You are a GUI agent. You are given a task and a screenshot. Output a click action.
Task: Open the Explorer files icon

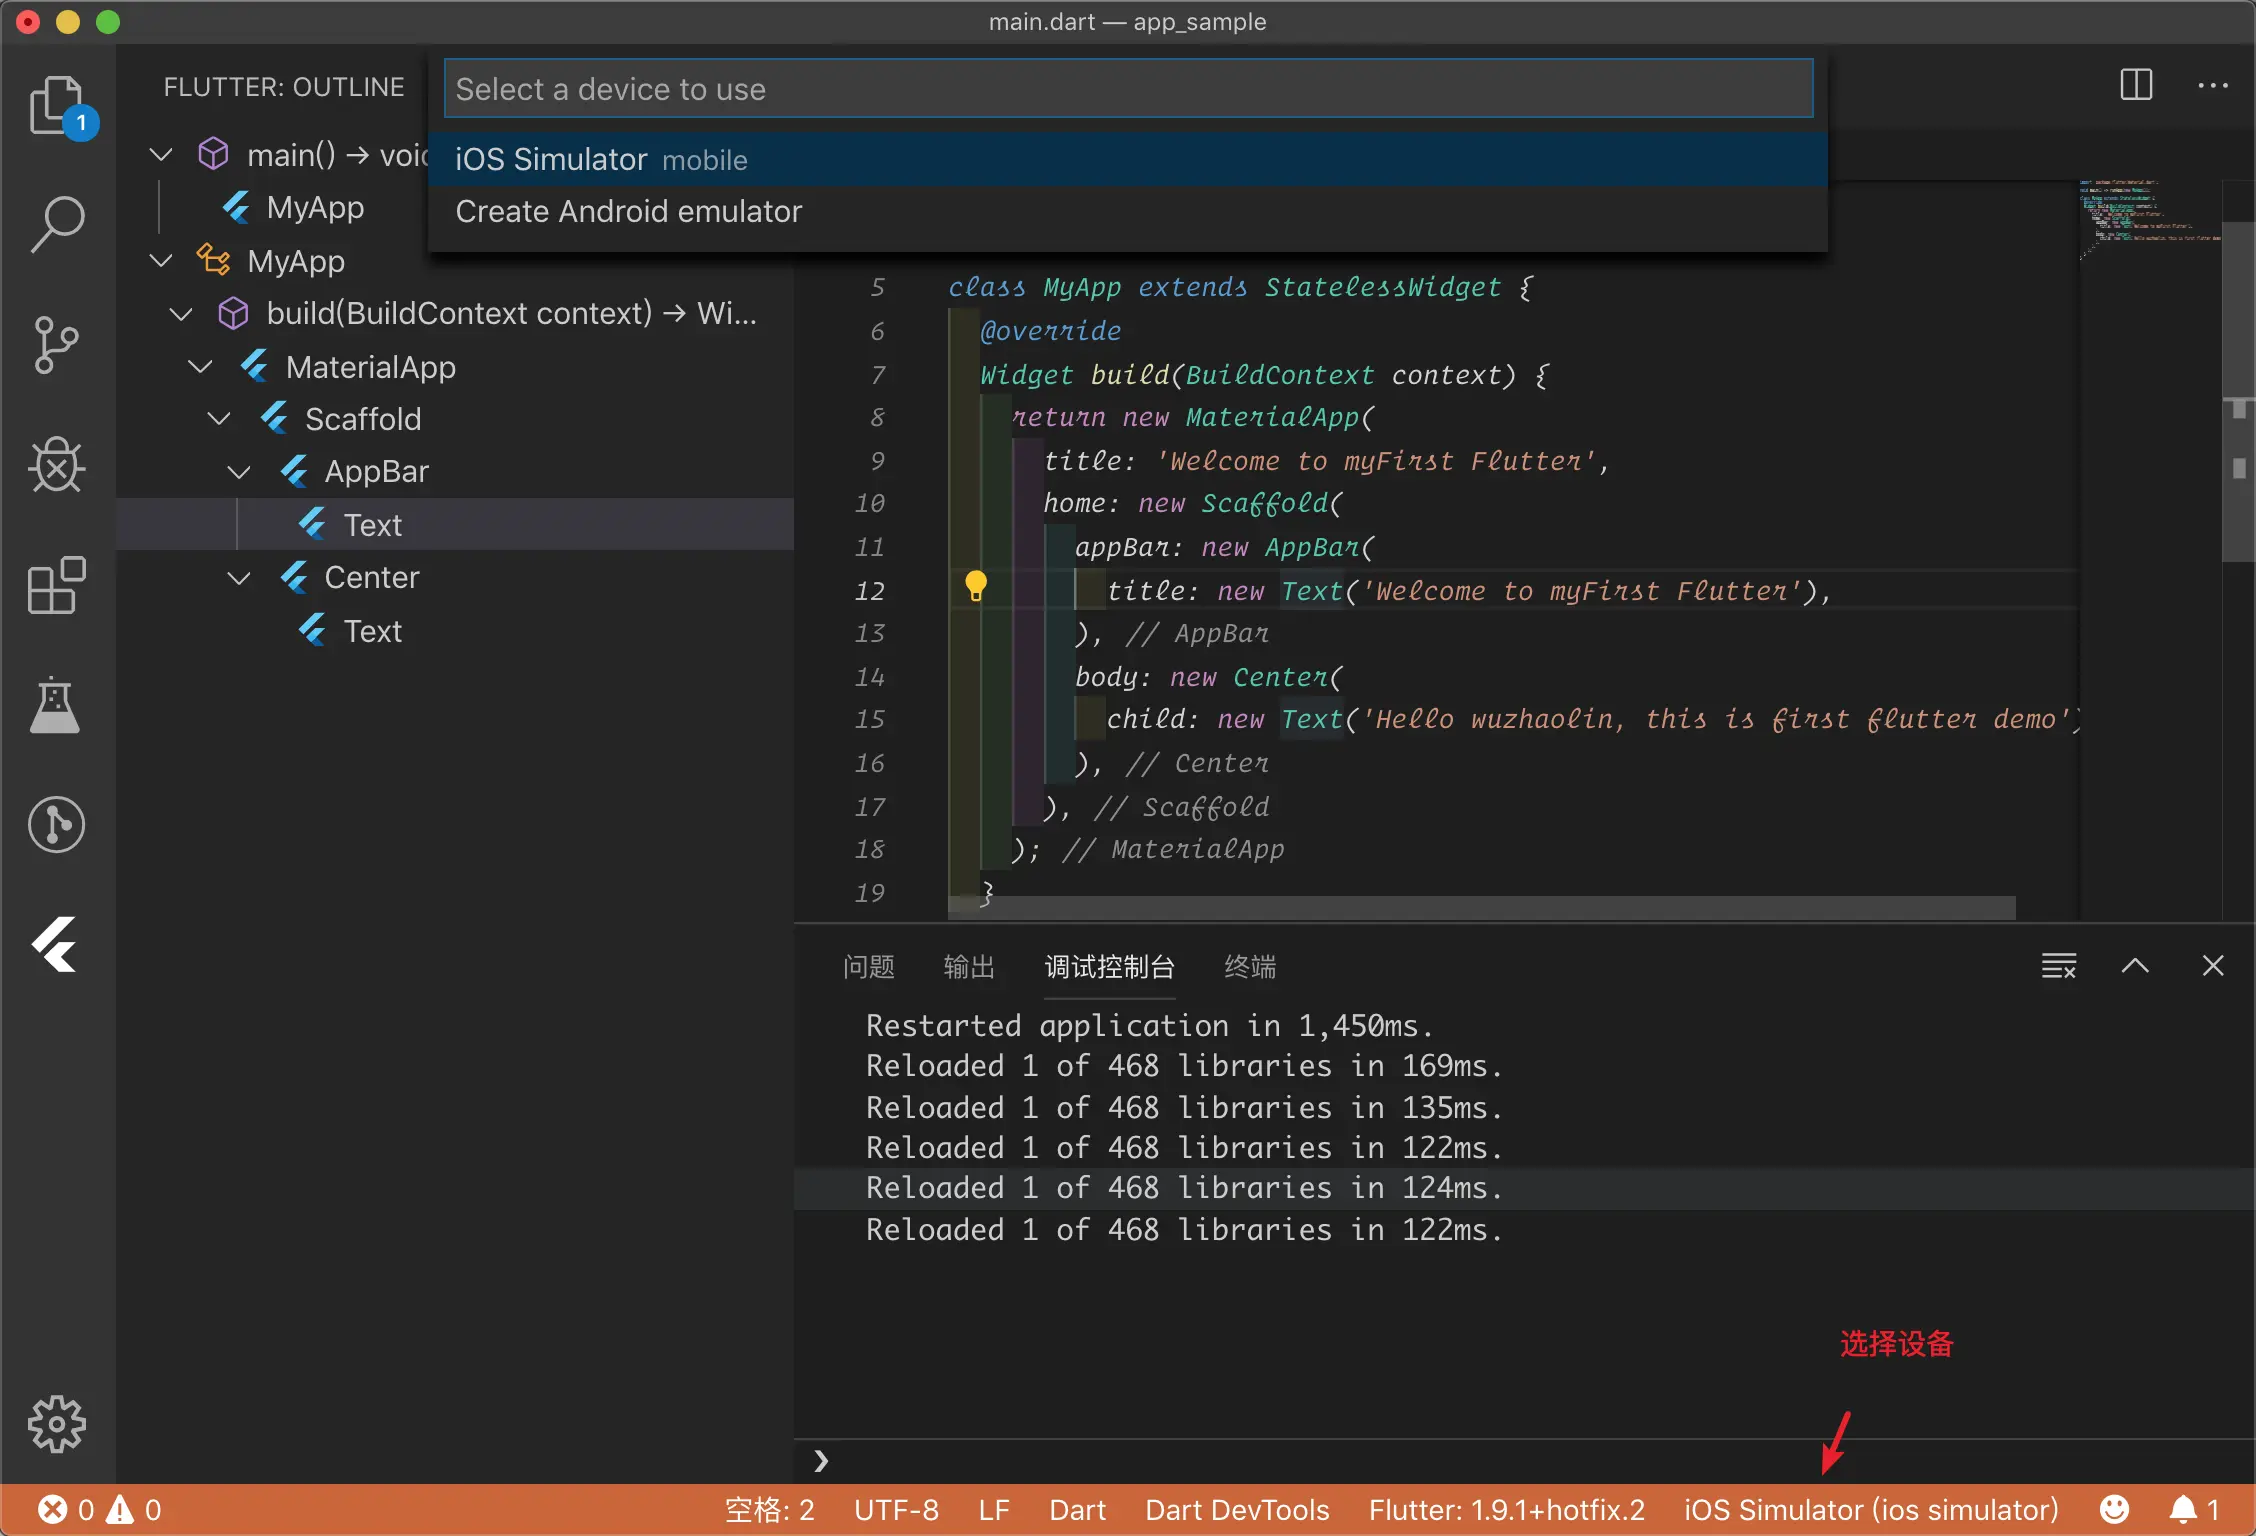[x=56, y=104]
